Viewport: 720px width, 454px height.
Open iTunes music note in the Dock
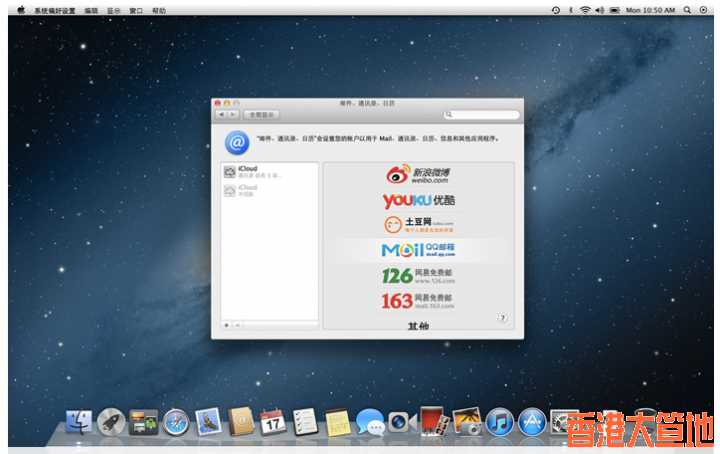pos(500,422)
